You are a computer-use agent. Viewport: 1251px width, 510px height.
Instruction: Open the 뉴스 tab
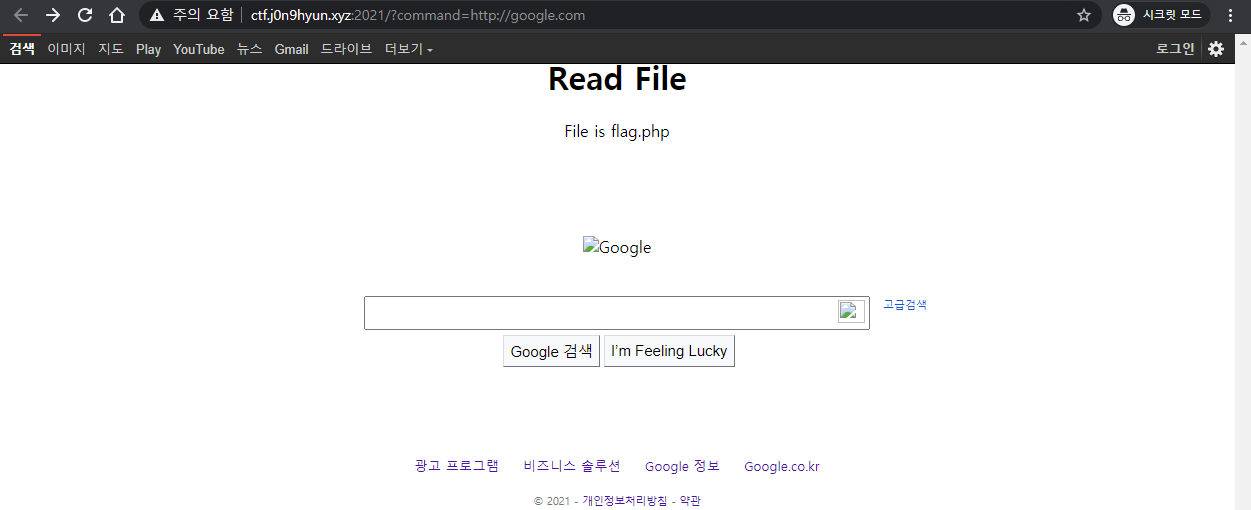pos(250,49)
